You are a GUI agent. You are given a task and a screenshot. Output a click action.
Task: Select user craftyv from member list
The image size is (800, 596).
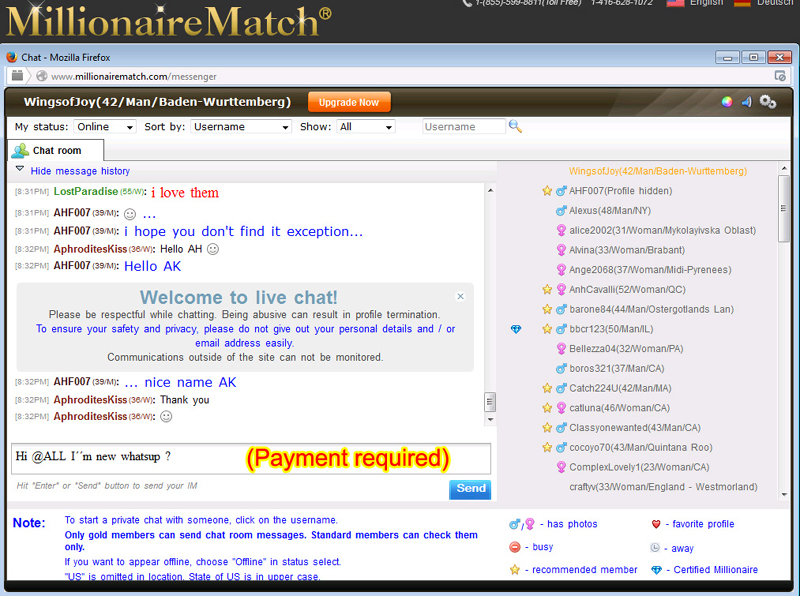coord(663,487)
